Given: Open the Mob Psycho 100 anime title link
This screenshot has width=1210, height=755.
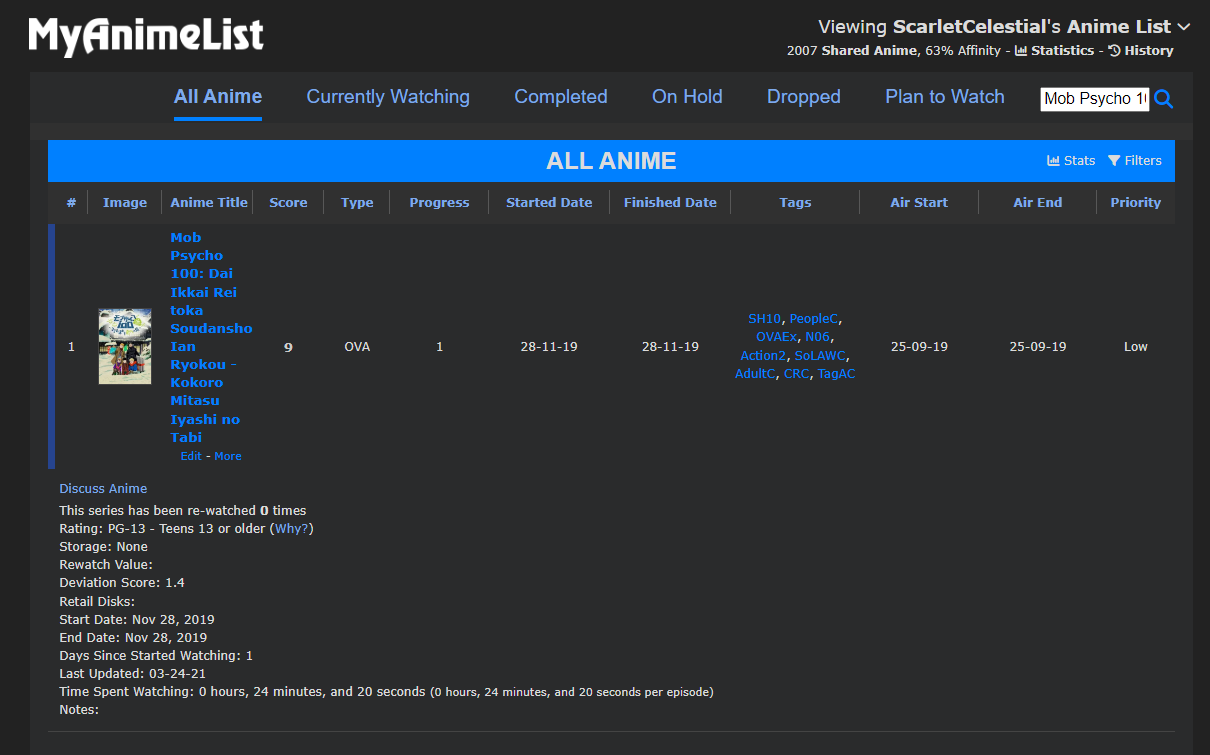Looking at the screenshot, I should pyautogui.click(x=210, y=337).
